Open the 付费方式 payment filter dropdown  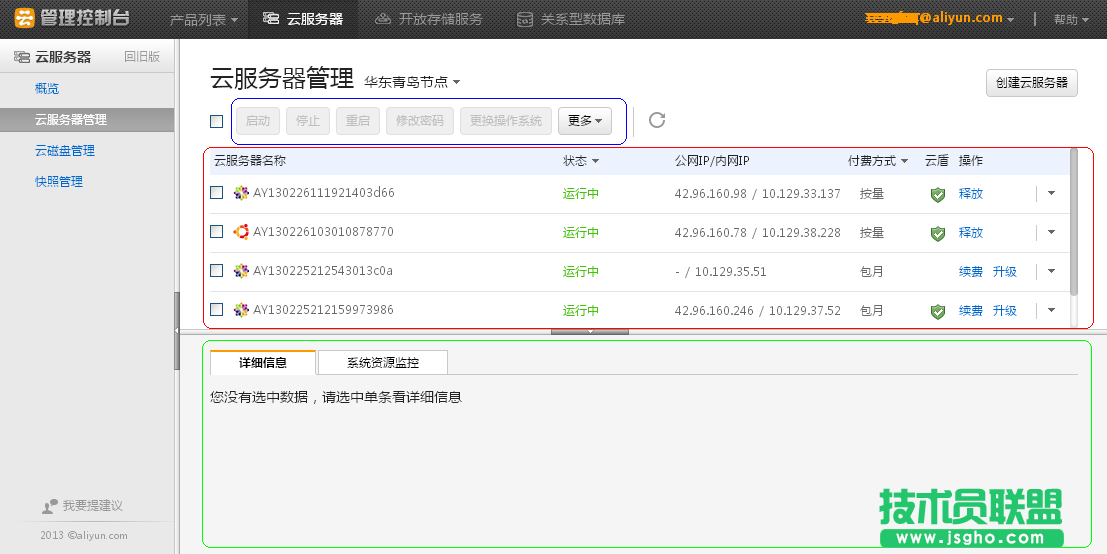(878, 161)
